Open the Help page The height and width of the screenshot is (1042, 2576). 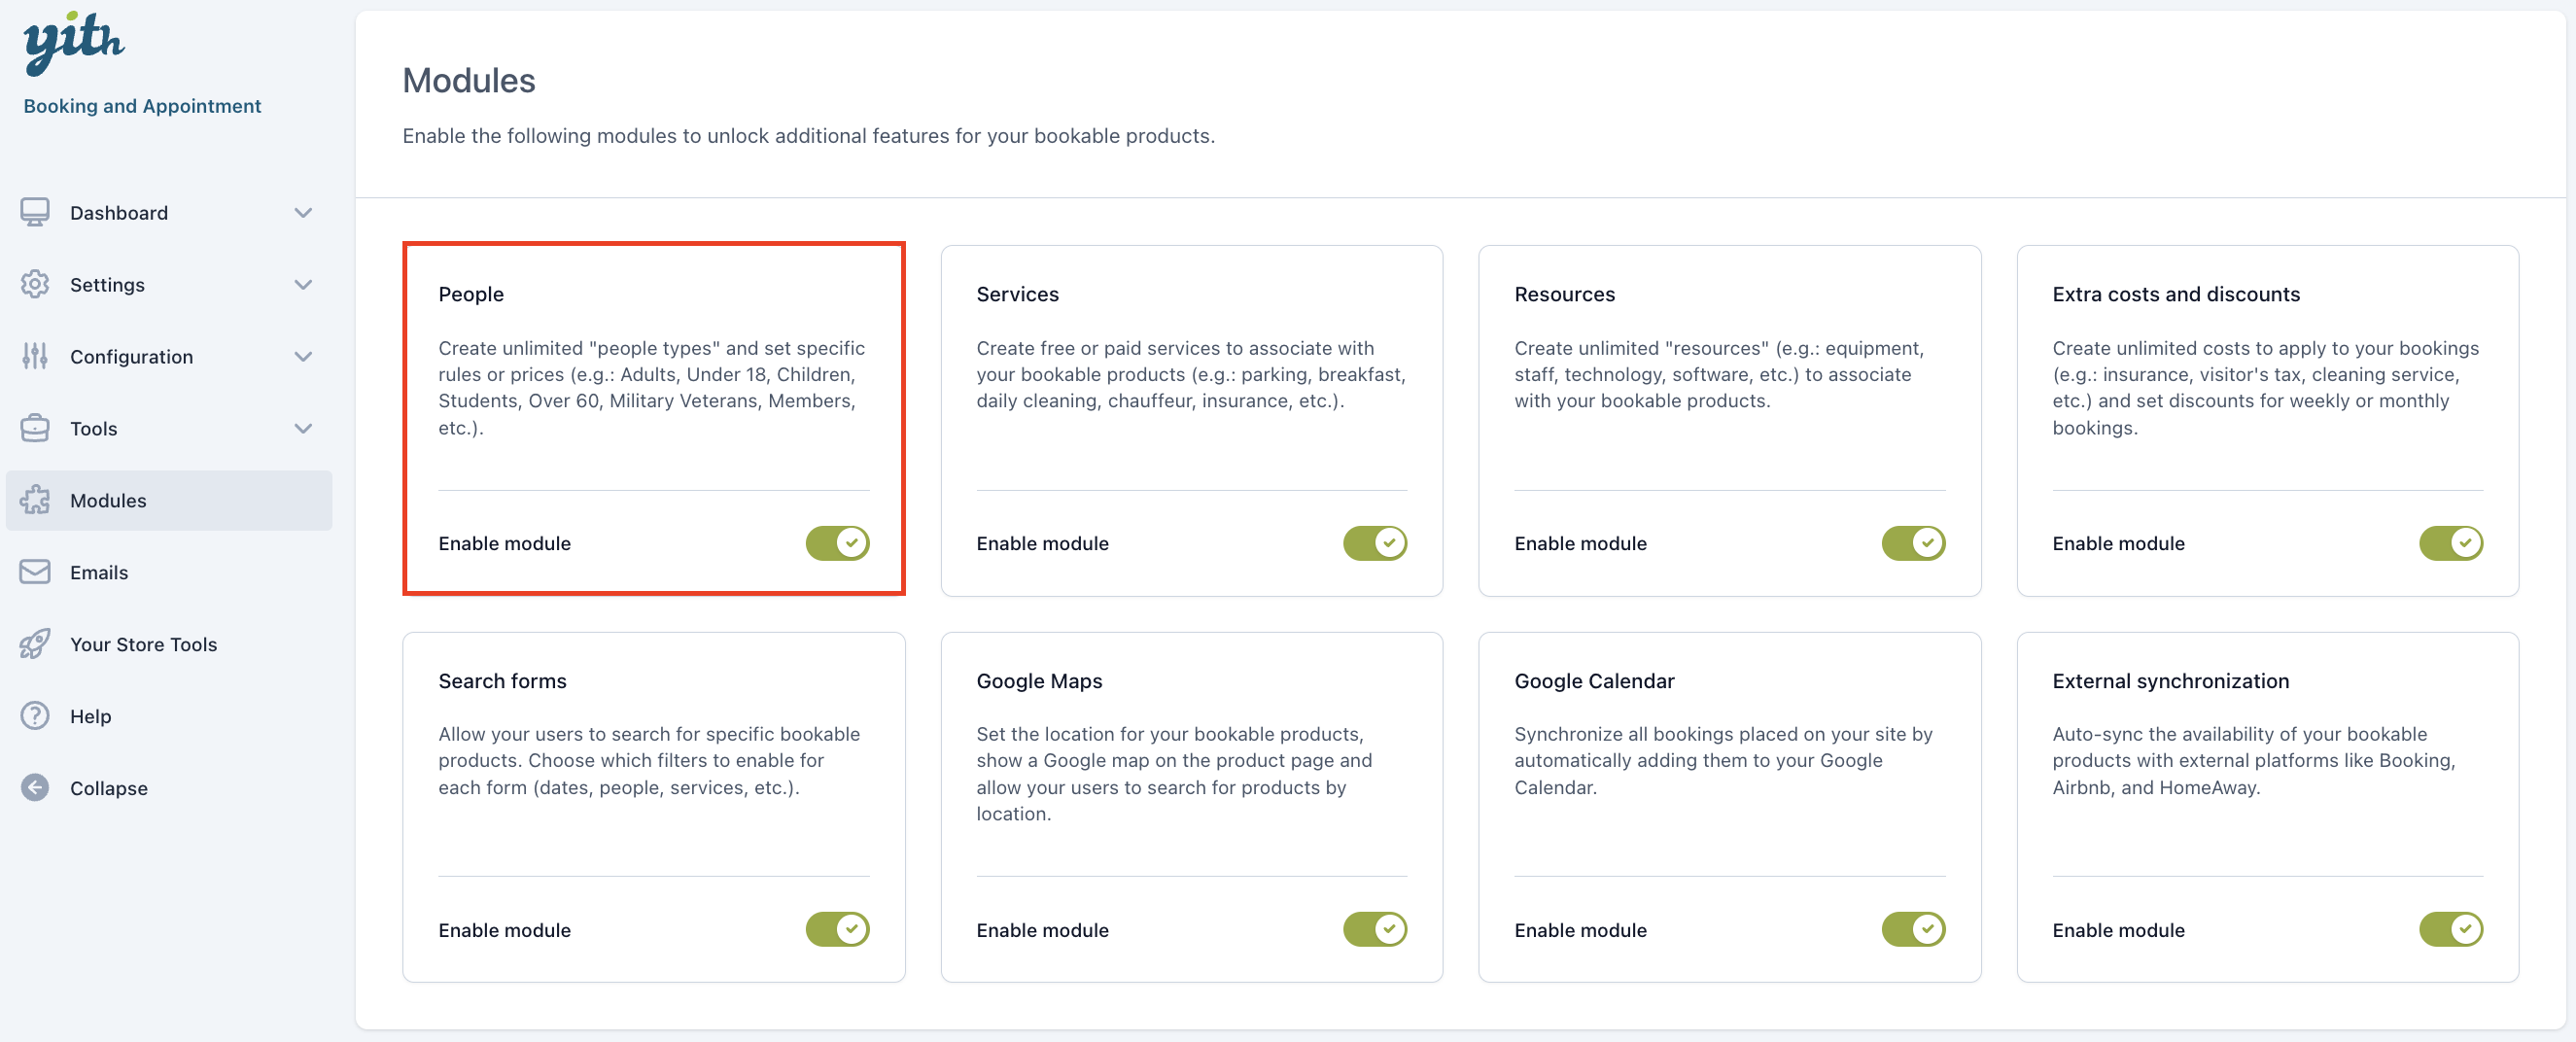point(168,717)
